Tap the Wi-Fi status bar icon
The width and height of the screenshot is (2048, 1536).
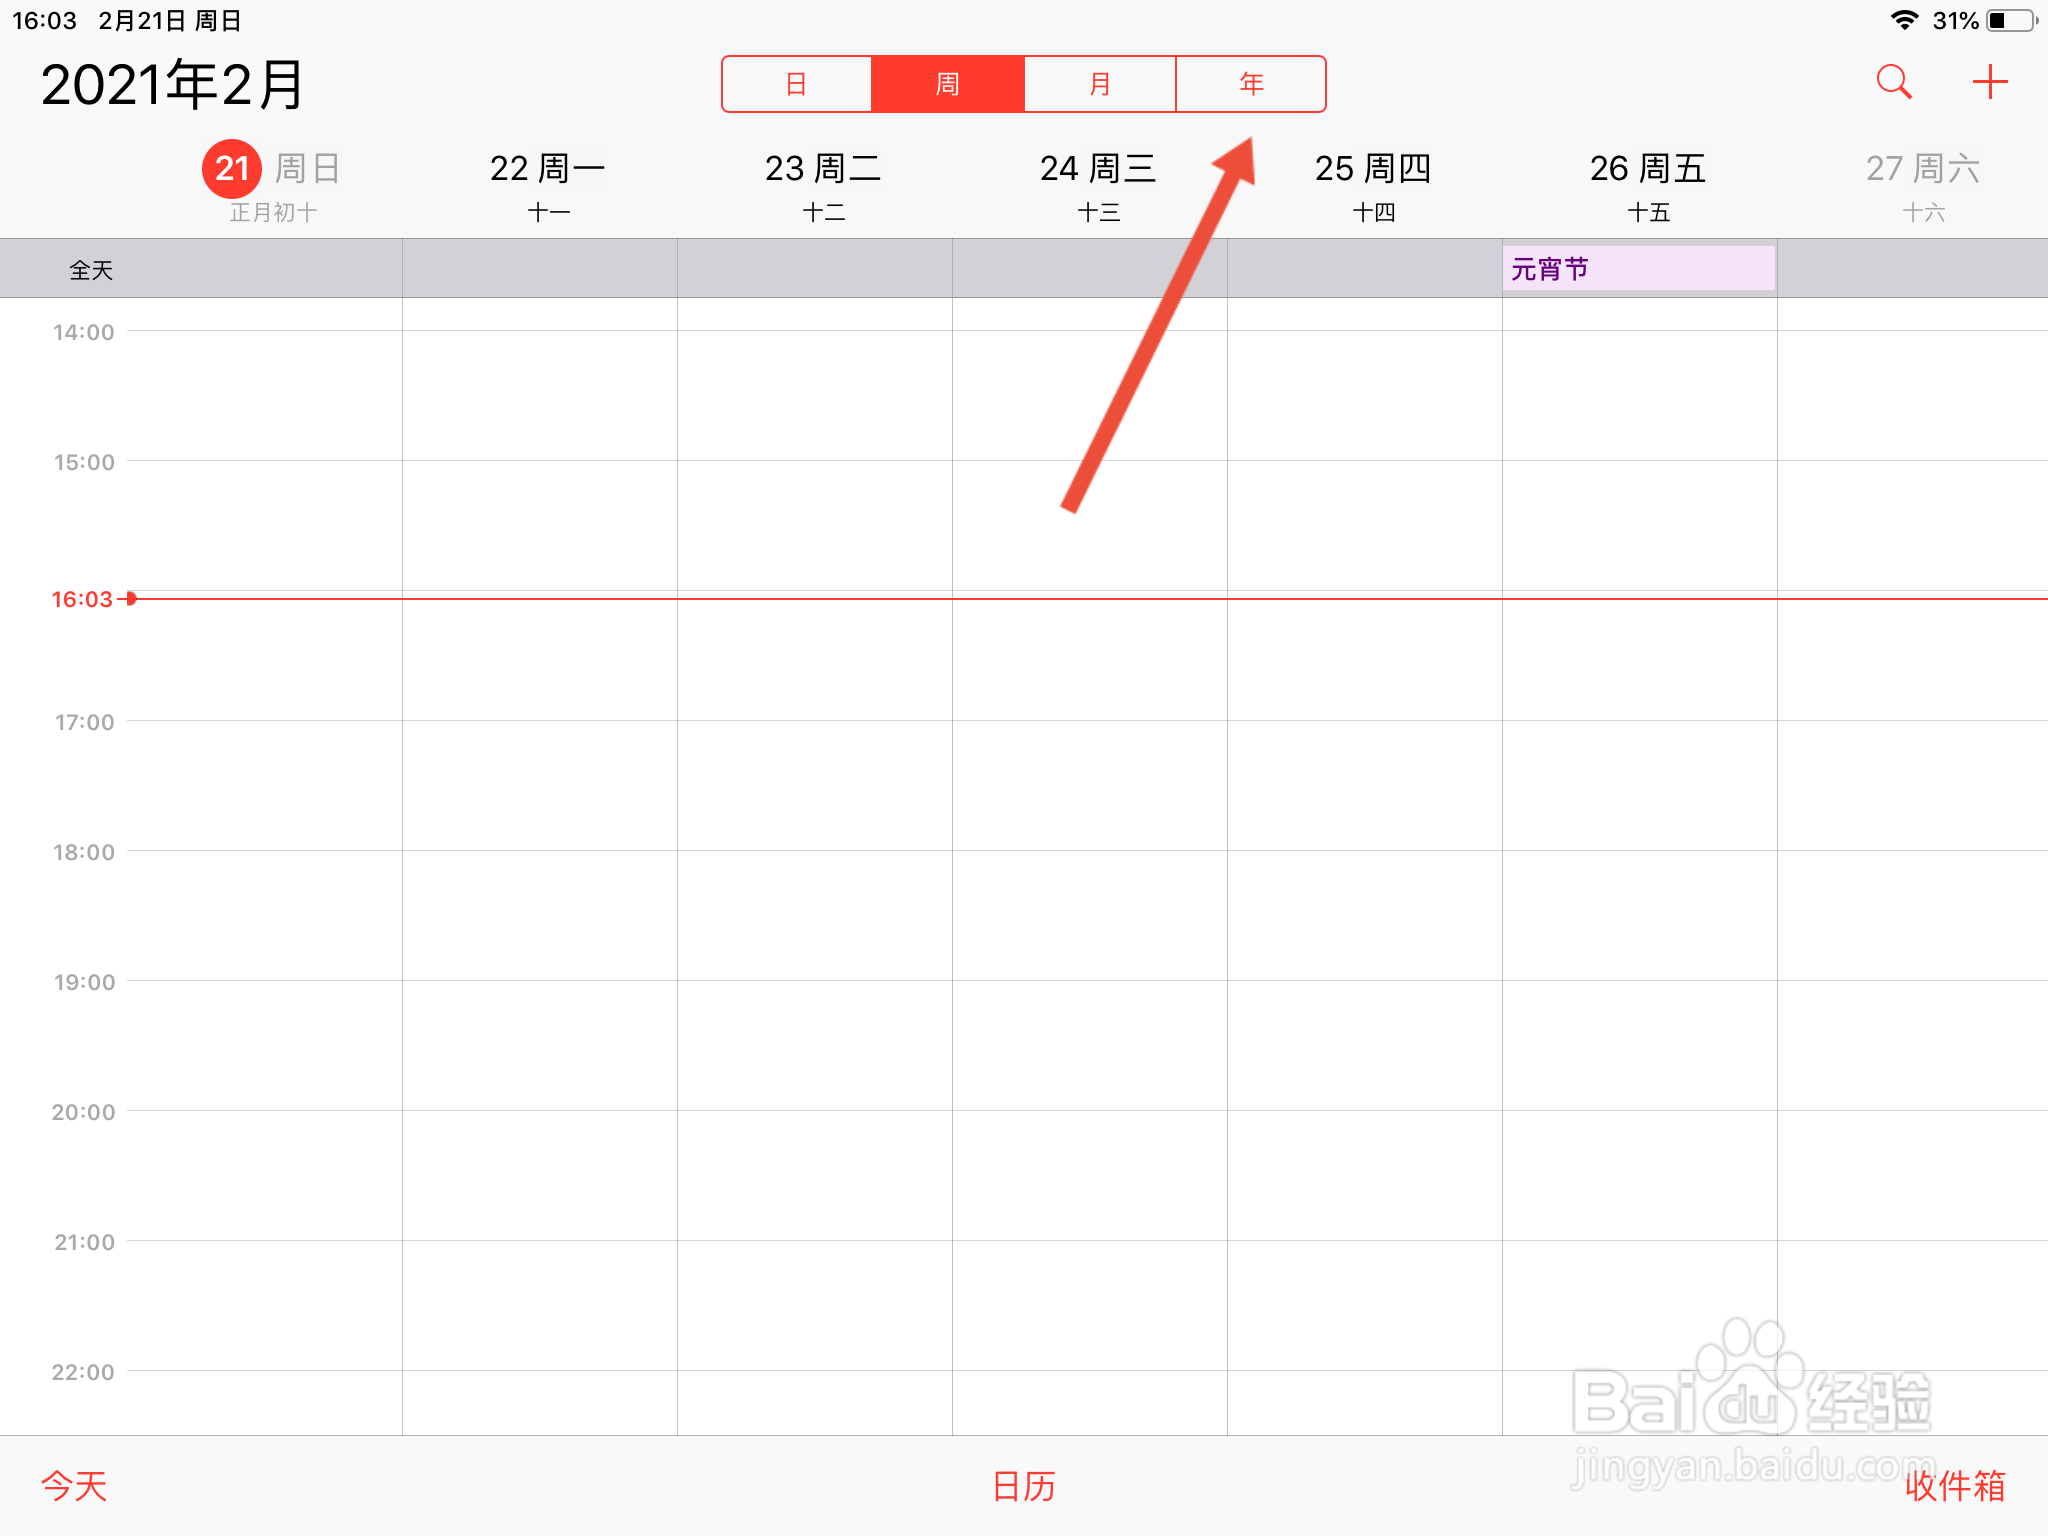tap(1905, 20)
